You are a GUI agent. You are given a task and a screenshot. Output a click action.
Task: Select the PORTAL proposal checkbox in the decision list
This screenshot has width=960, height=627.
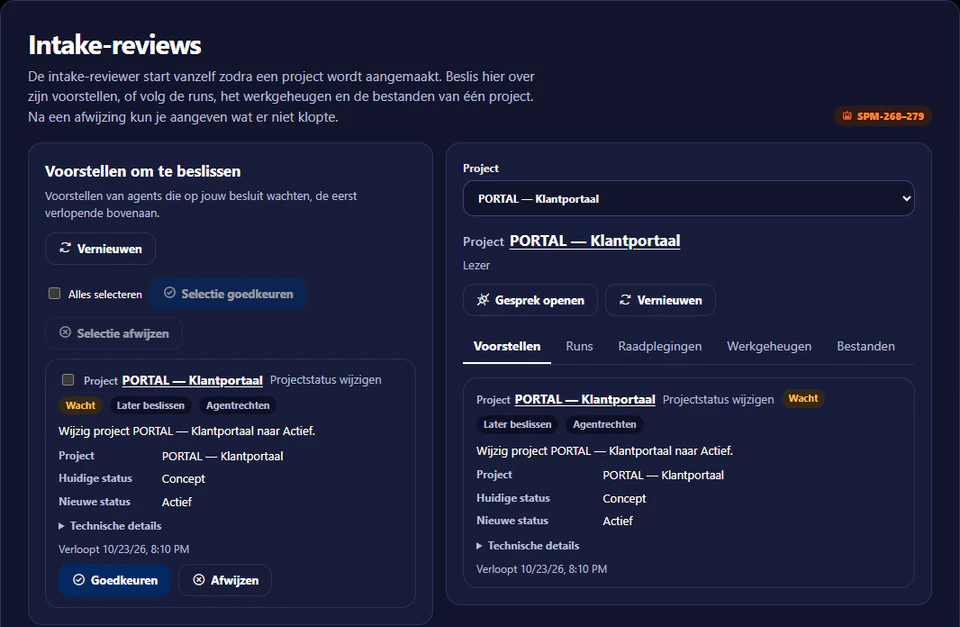point(68,380)
